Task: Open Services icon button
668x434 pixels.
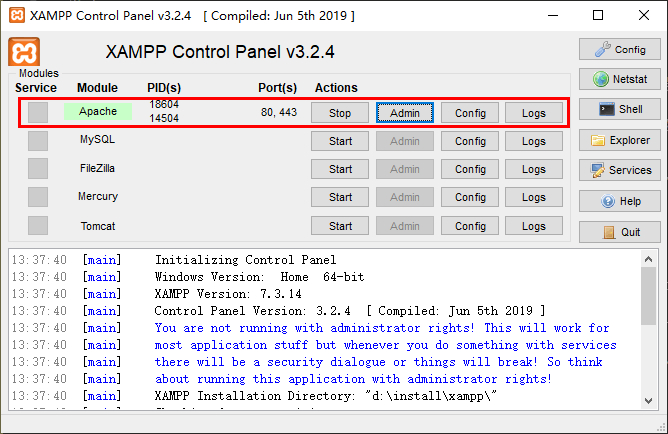Action: 619,170
